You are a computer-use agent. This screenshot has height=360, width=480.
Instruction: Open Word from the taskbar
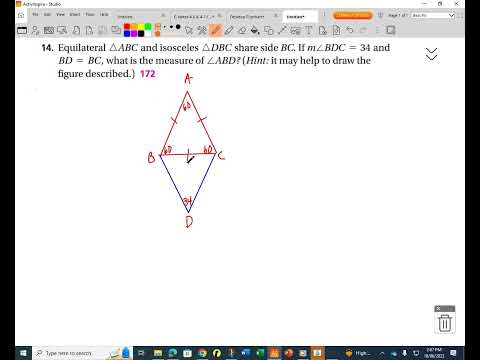(x=245, y=353)
